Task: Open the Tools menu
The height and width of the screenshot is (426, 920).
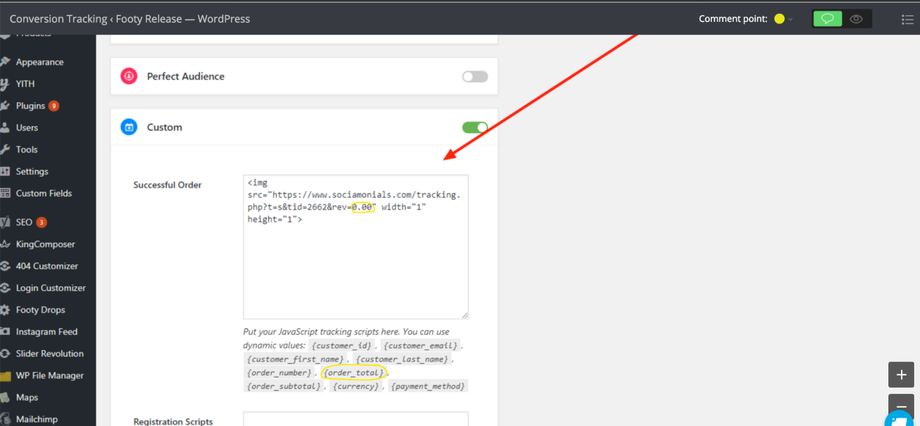Action: point(26,150)
